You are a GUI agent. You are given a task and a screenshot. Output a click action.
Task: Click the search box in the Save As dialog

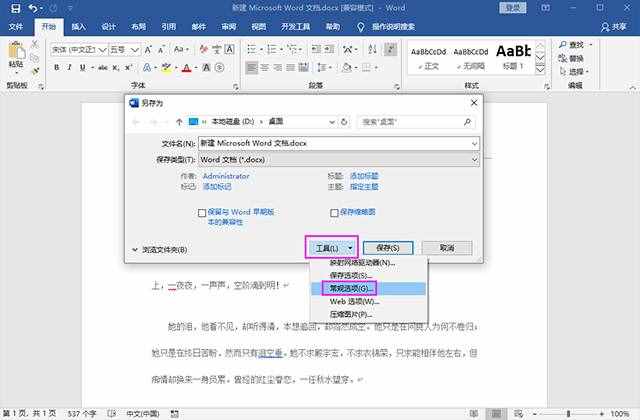pyautogui.click(x=416, y=122)
